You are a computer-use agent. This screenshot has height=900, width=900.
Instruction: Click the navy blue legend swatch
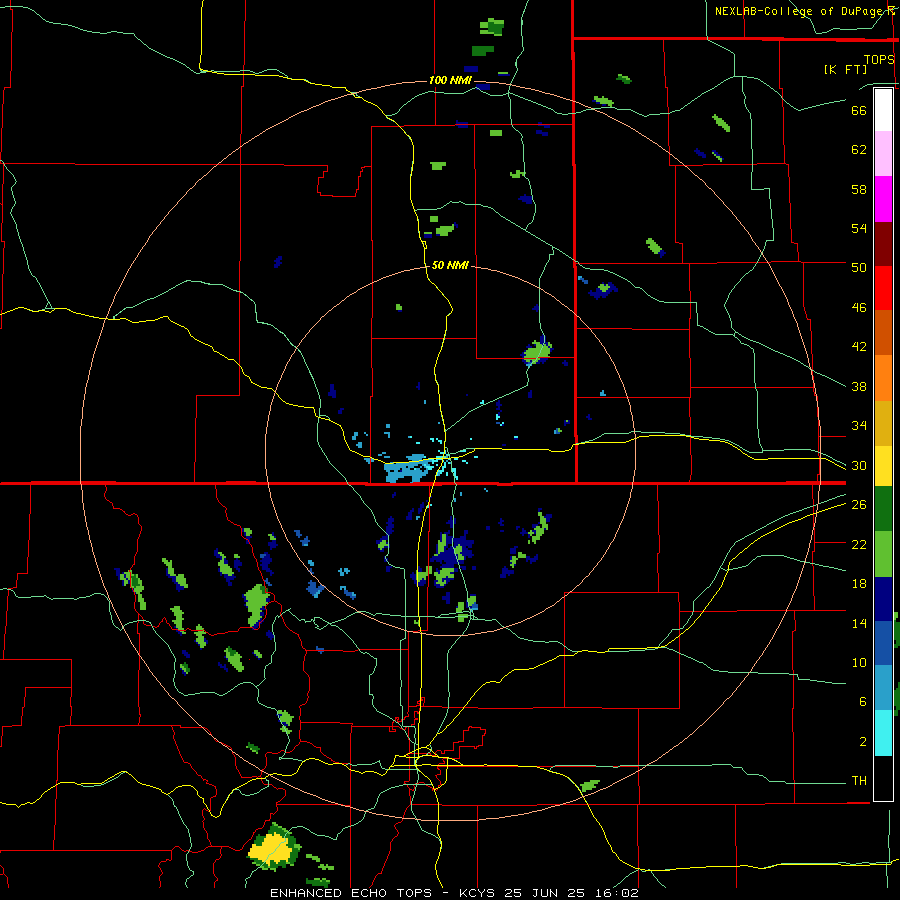pos(883,599)
